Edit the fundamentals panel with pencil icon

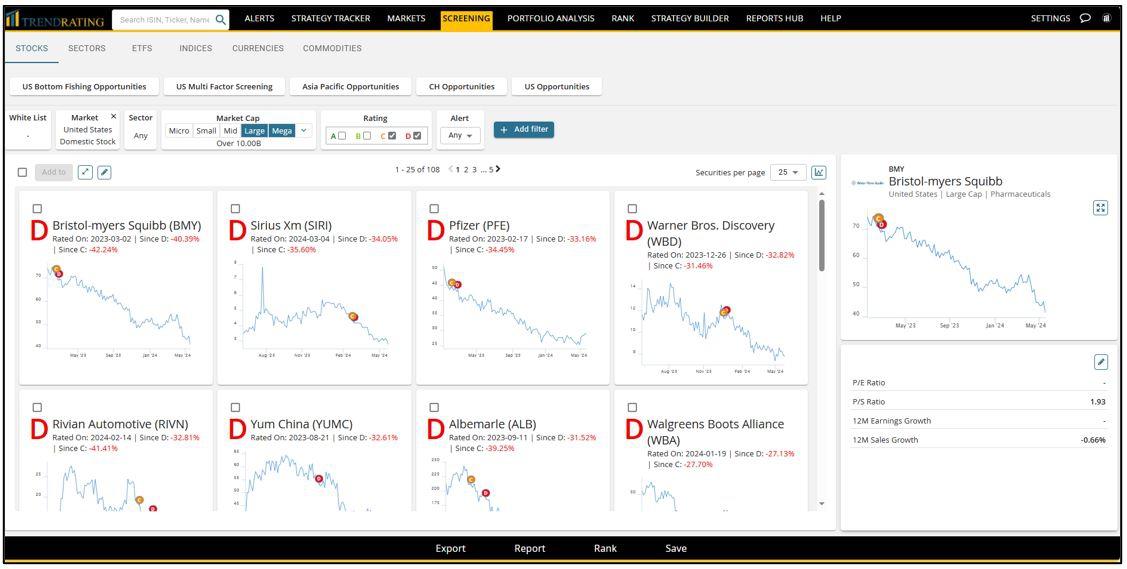point(1100,362)
